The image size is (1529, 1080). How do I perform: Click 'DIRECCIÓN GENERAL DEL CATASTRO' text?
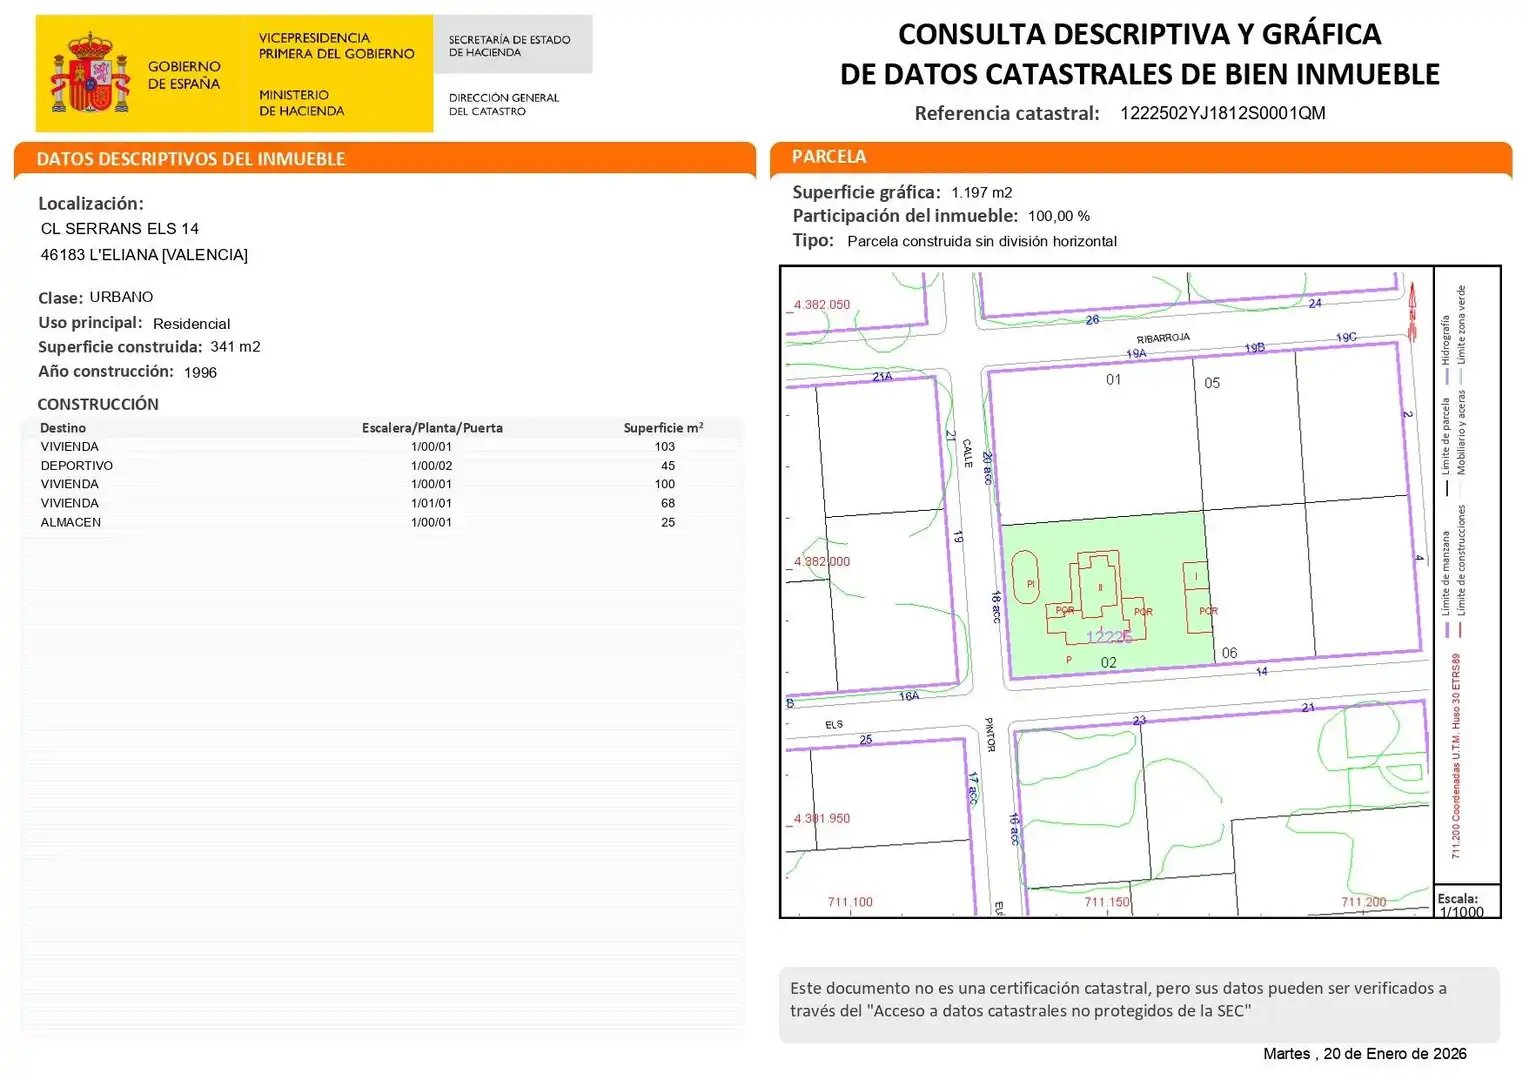(x=504, y=104)
